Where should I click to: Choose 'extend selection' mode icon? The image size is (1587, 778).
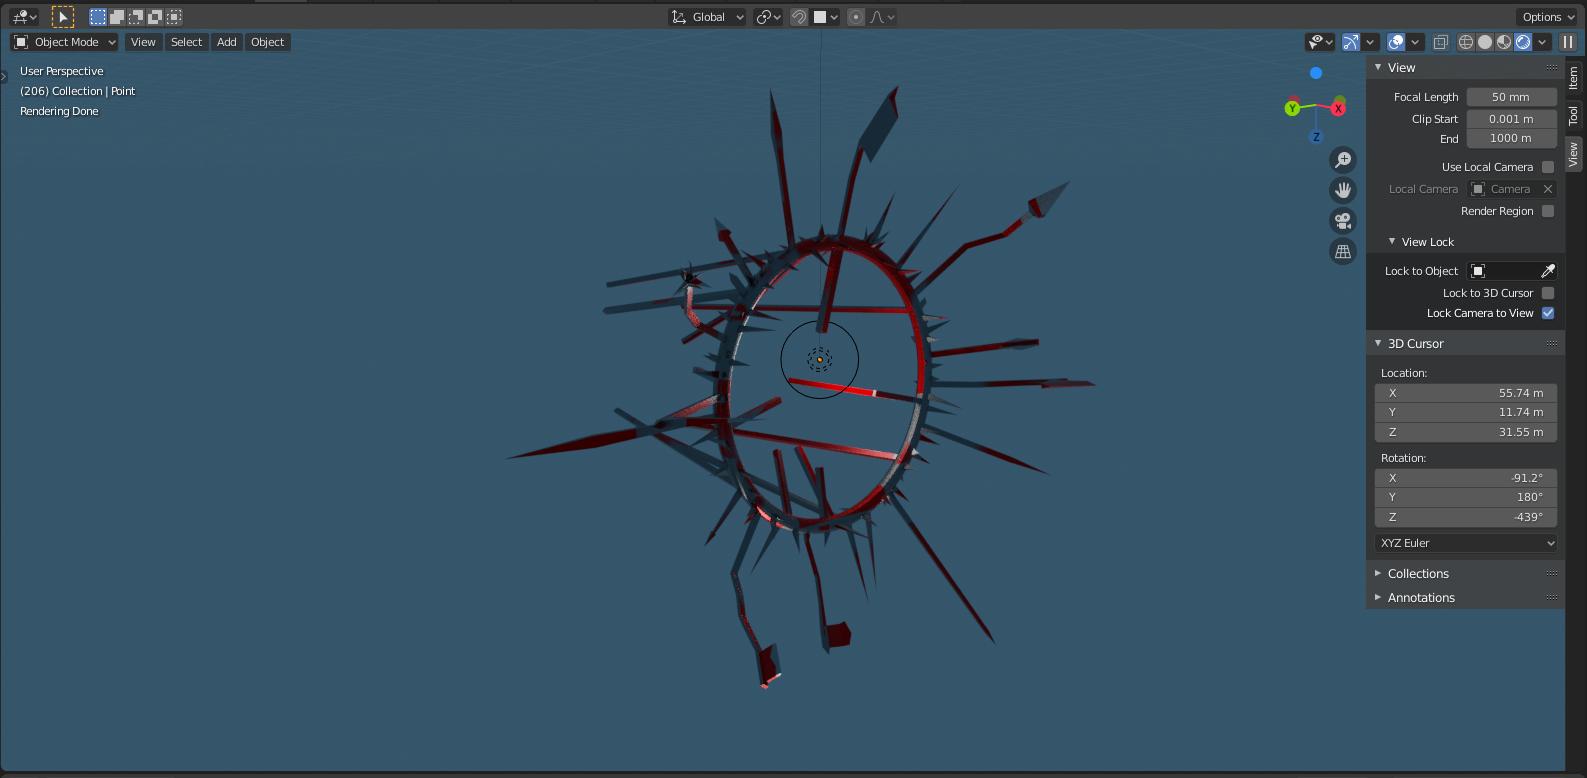click(x=117, y=17)
